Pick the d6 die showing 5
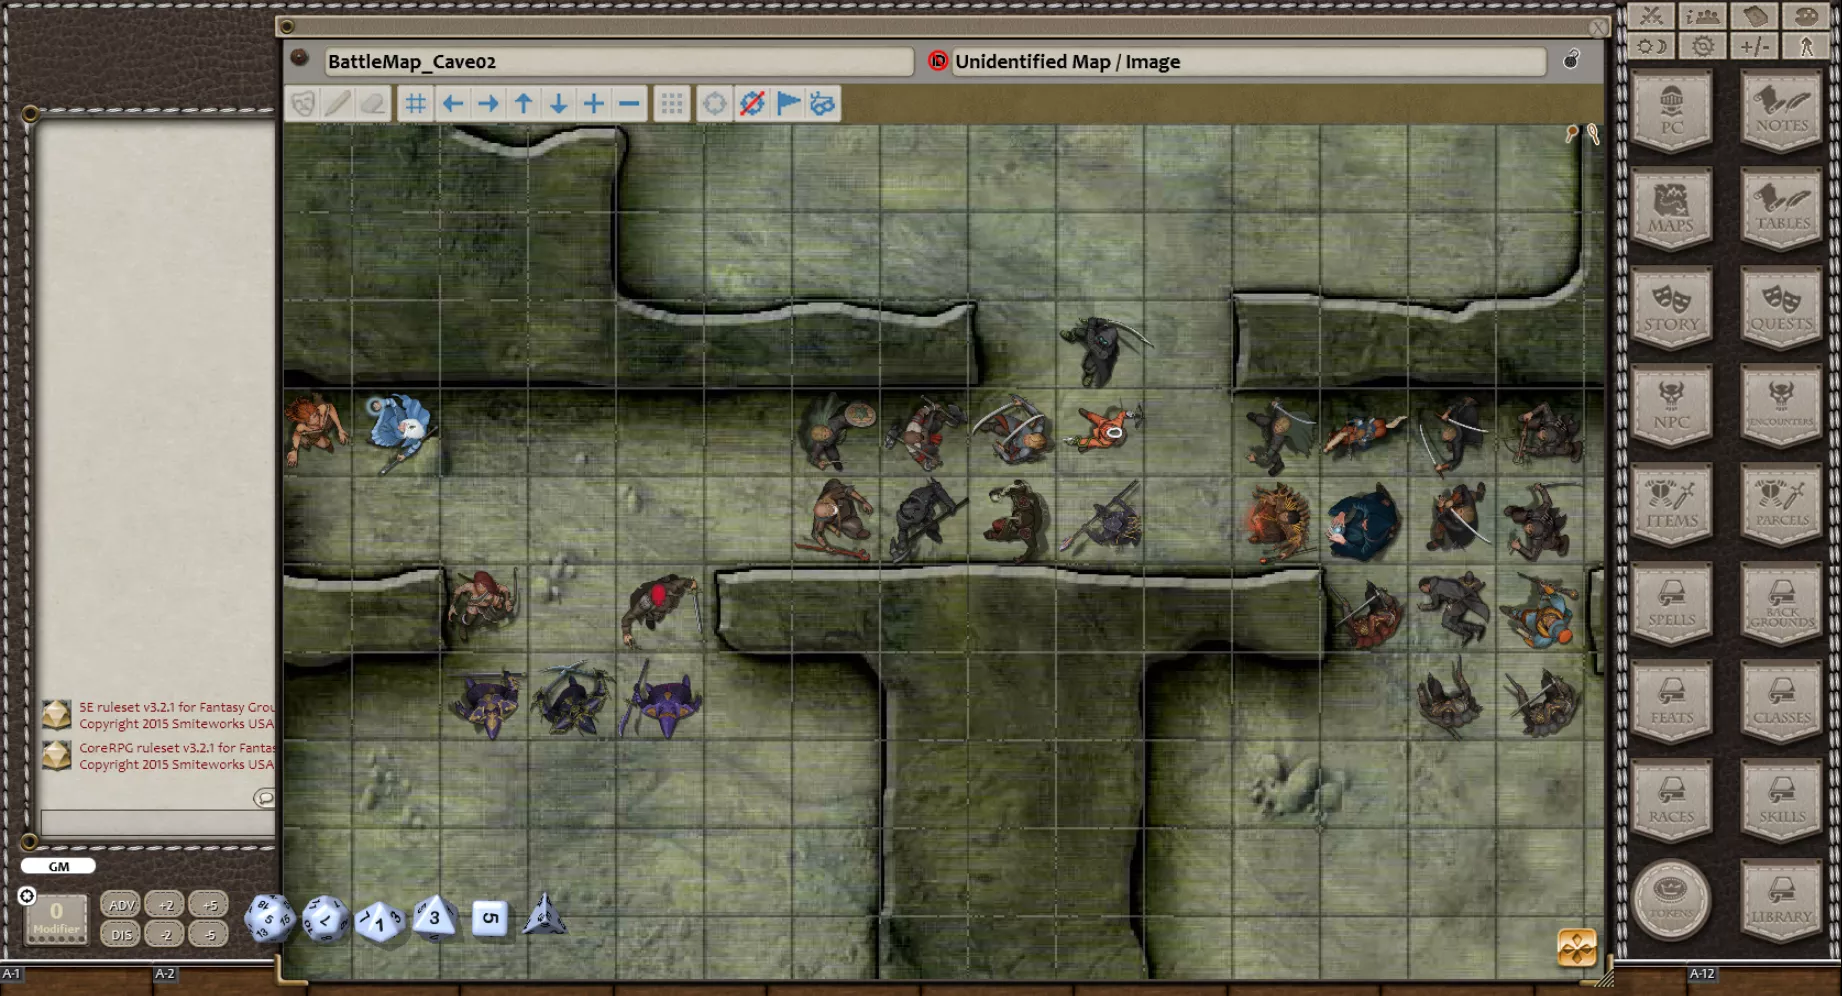1842x996 pixels. (489, 918)
